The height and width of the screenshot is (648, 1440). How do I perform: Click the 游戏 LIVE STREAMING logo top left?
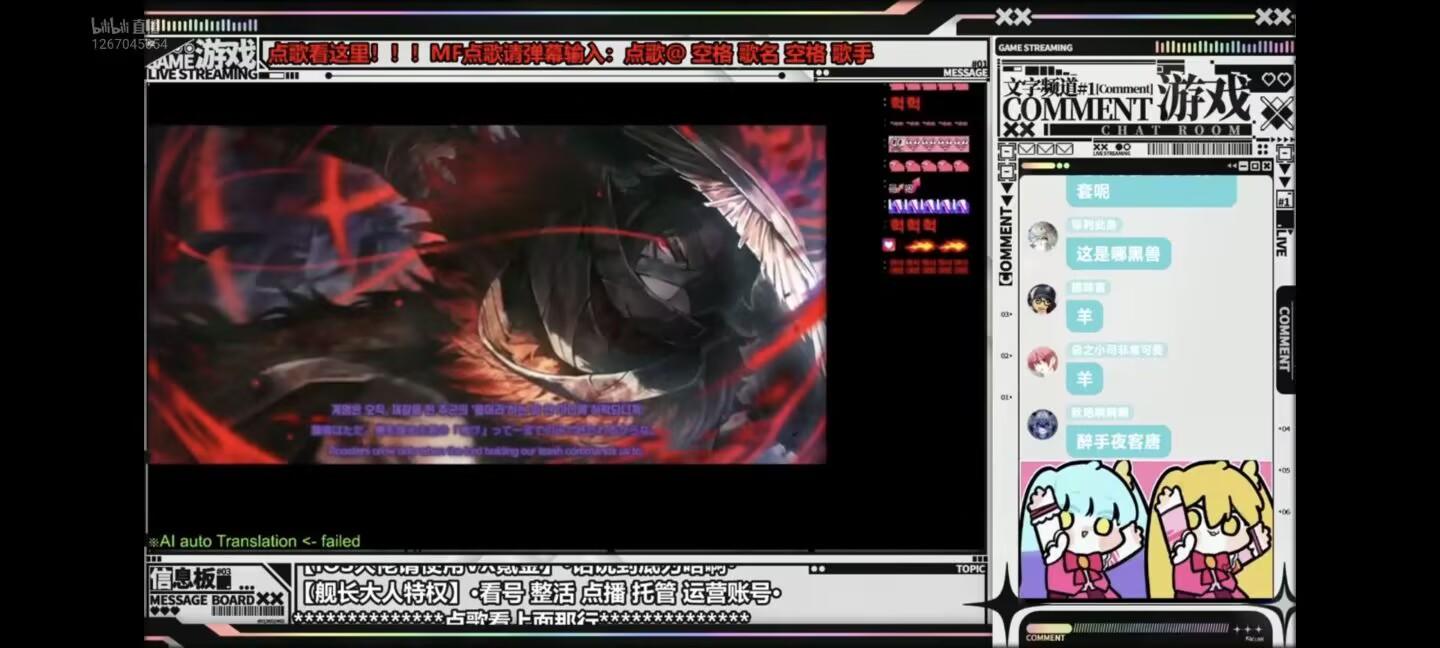(x=203, y=61)
